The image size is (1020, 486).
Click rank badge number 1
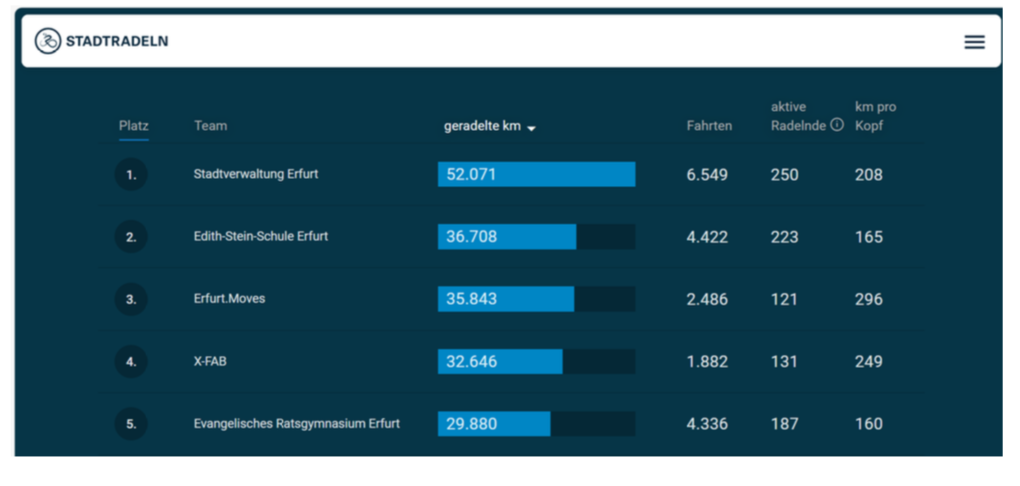pyautogui.click(x=131, y=175)
